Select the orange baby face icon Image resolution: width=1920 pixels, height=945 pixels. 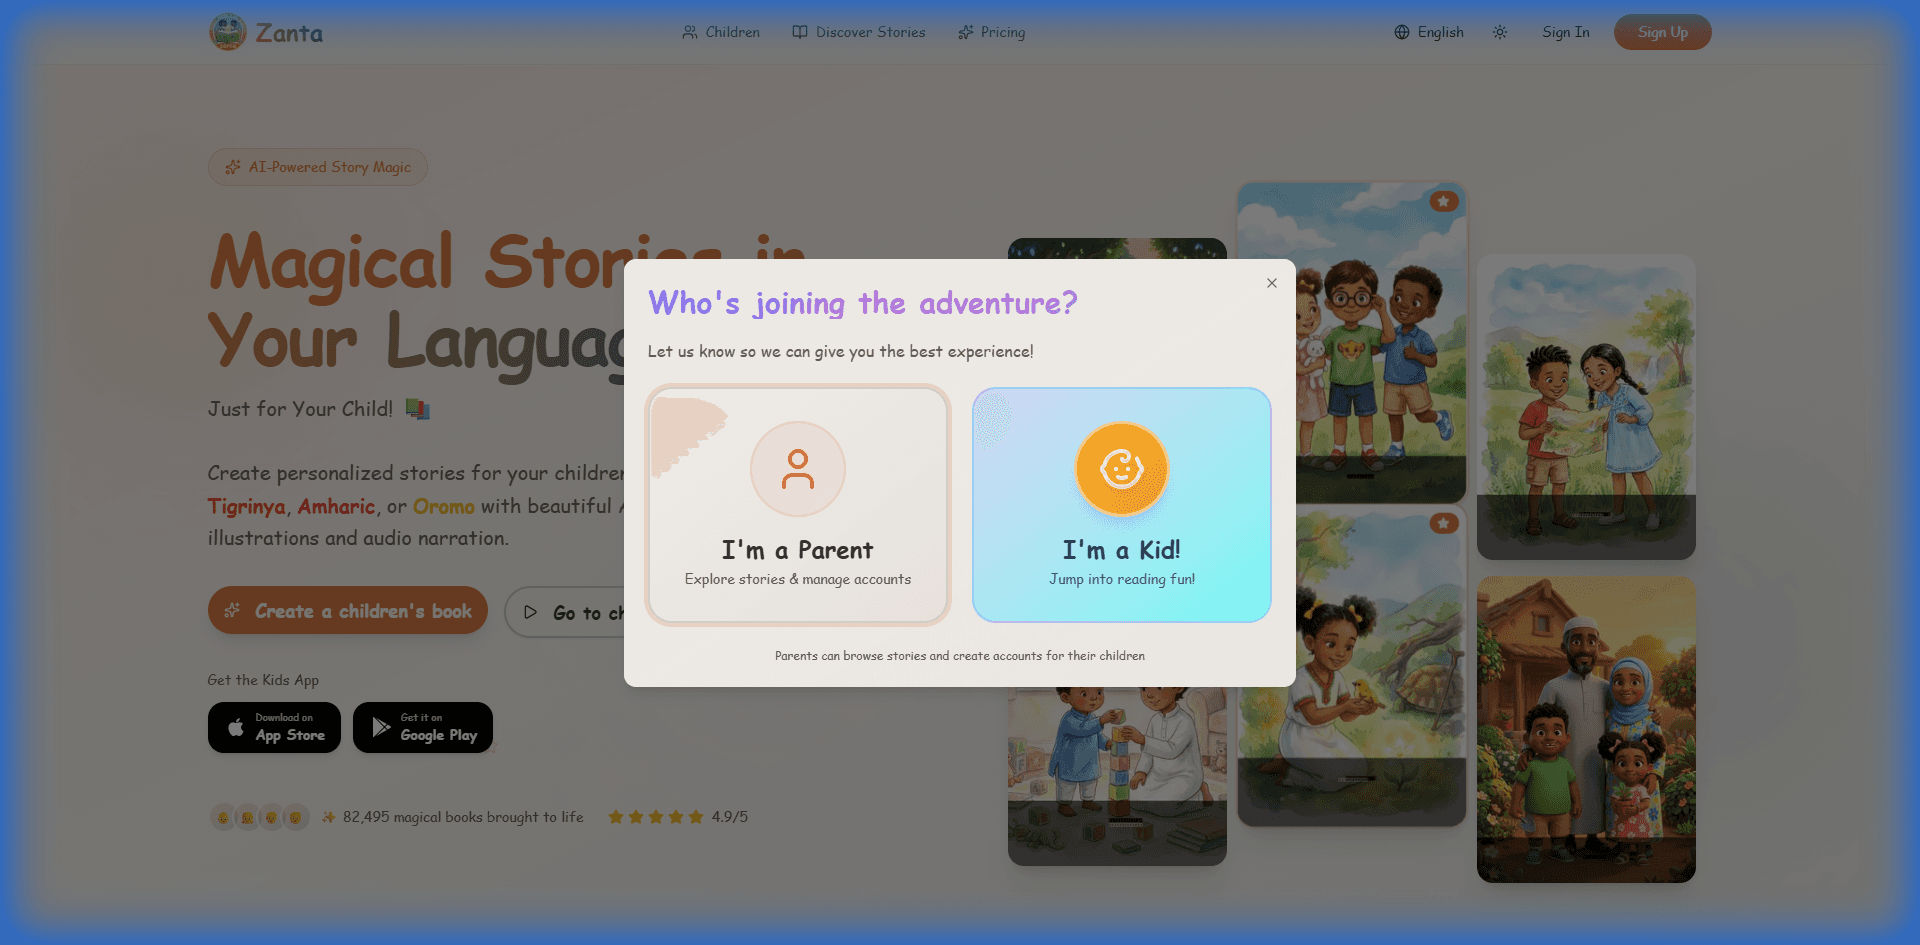coord(1122,469)
